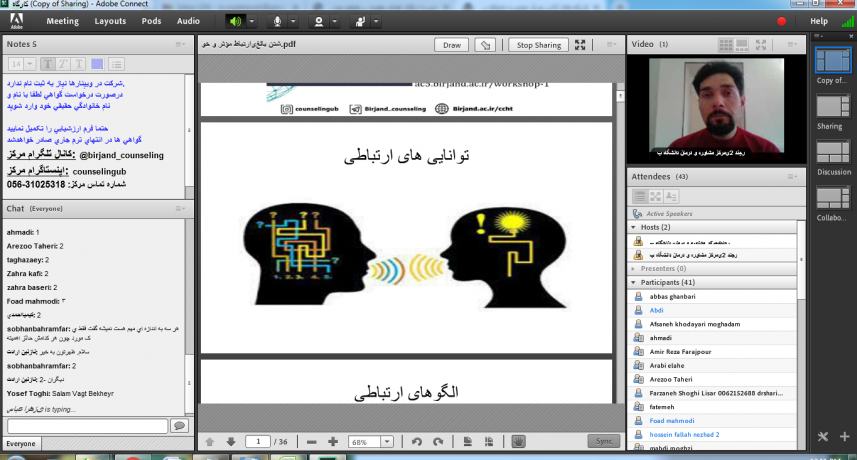Collapse the Hosts (2) group
857x460 pixels.
[634, 227]
